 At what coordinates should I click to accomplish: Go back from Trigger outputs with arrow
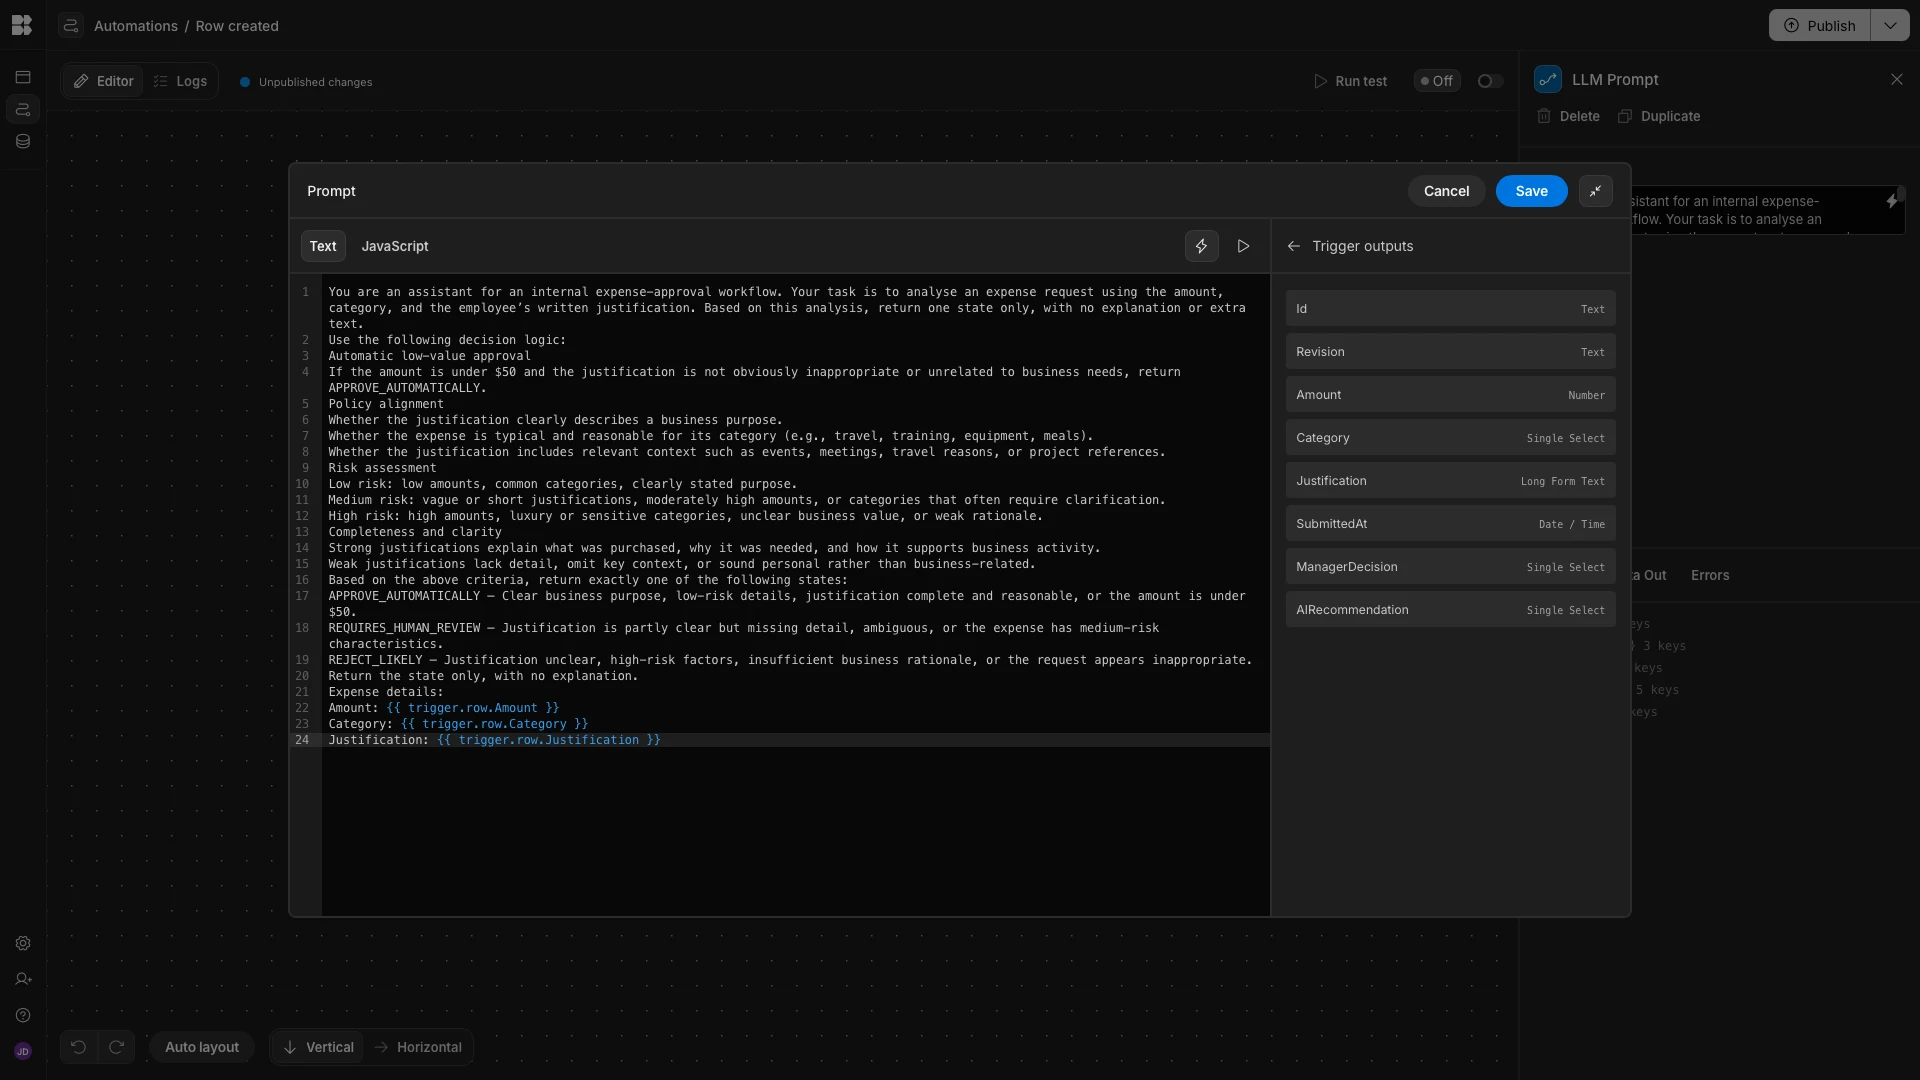point(1293,246)
